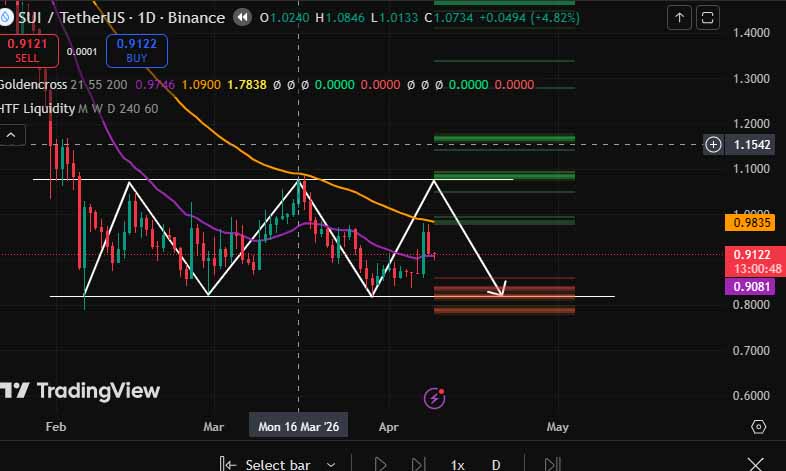The image size is (786, 471).
Task: Open the purple lightning bolt event icon
Action: [x=434, y=398]
